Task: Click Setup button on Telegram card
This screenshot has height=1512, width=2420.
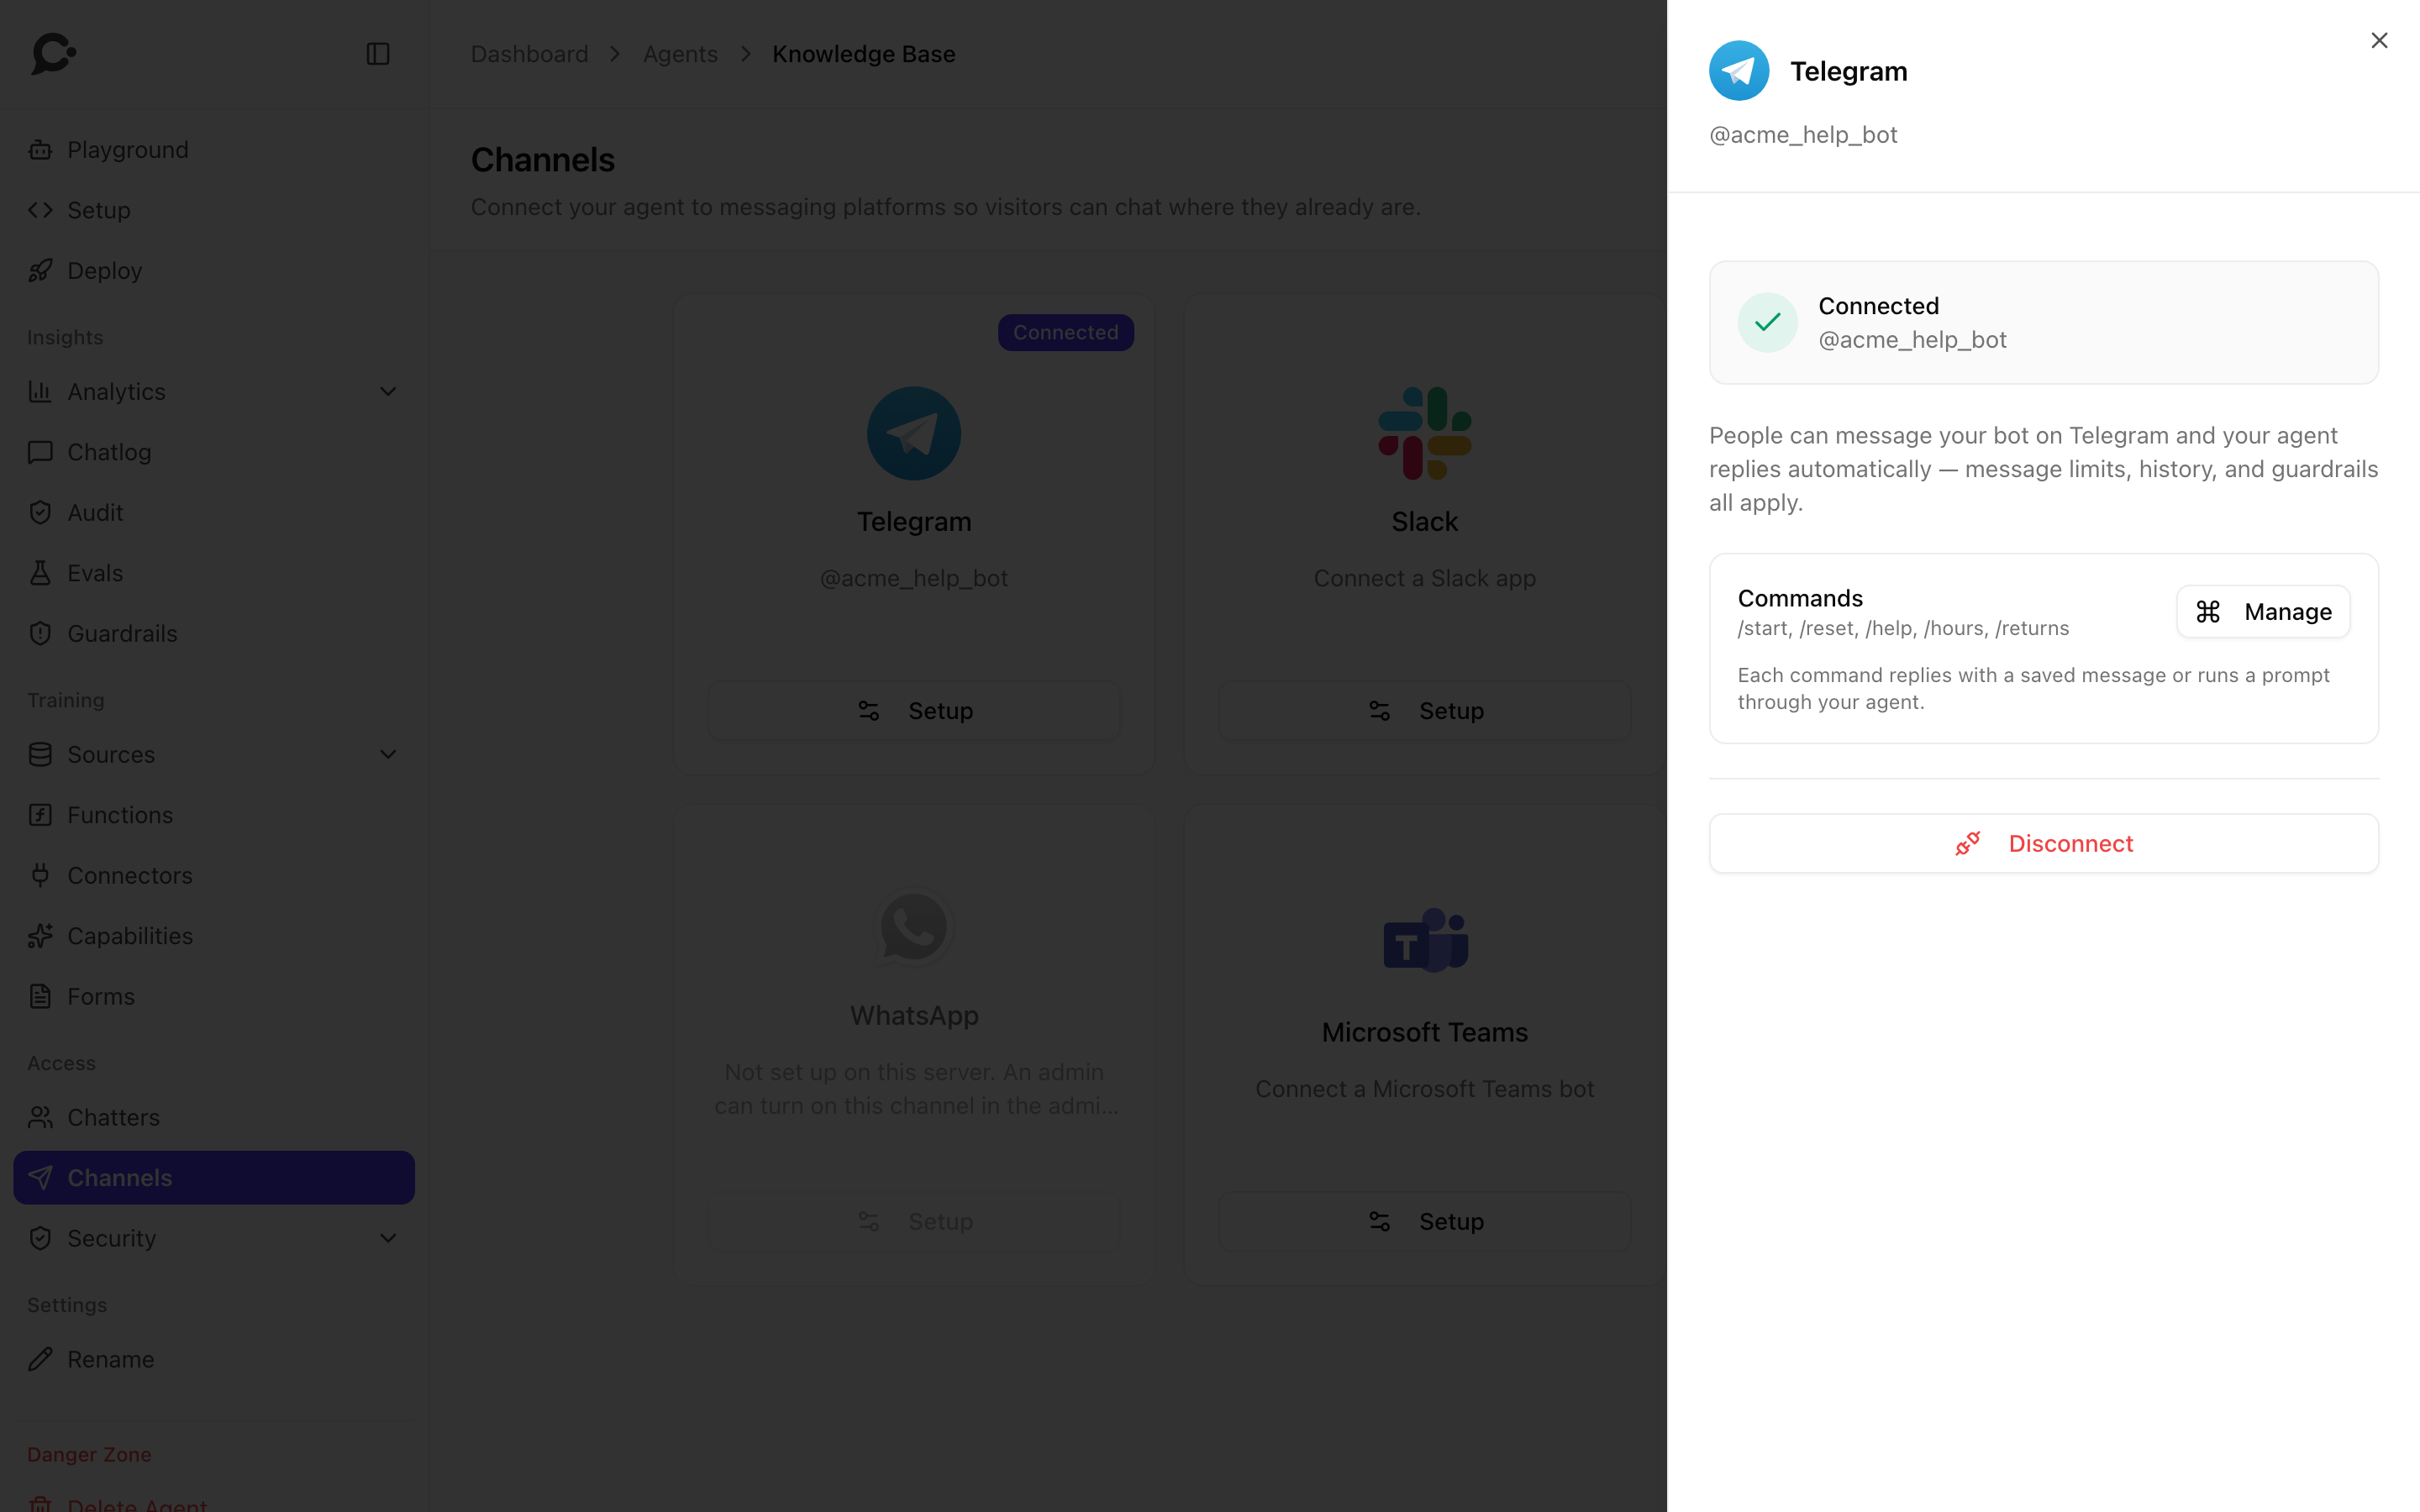Action: coord(914,711)
